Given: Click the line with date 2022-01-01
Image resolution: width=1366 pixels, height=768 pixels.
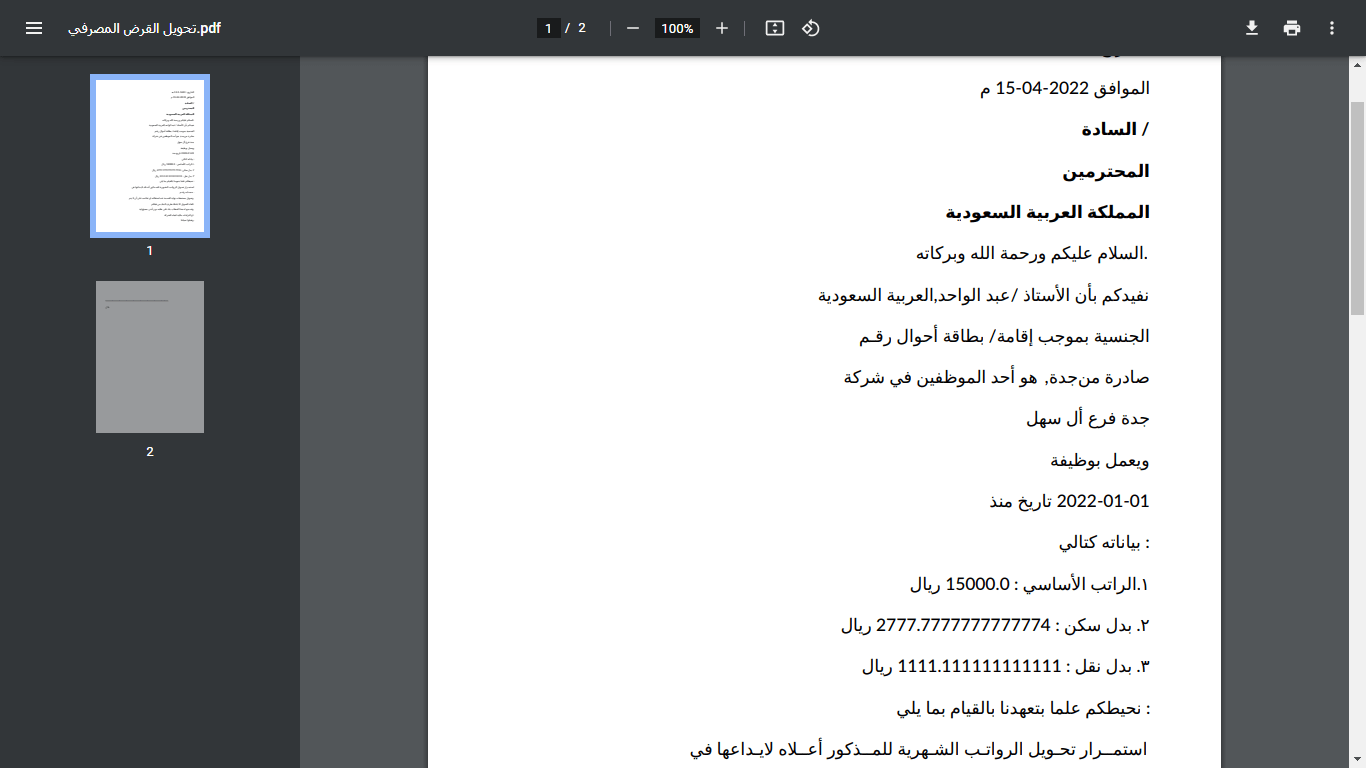Looking at the screenshot, I should pos(1069,501).
